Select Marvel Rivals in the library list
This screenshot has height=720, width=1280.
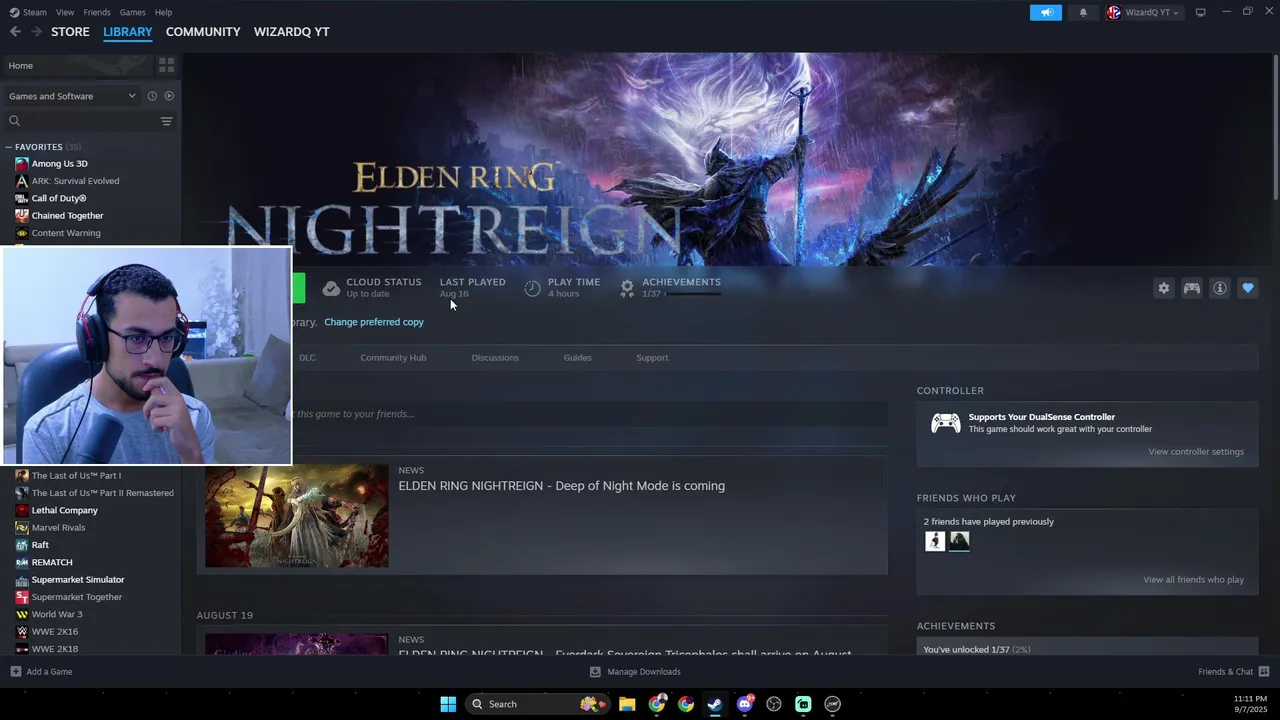(58, 528)
